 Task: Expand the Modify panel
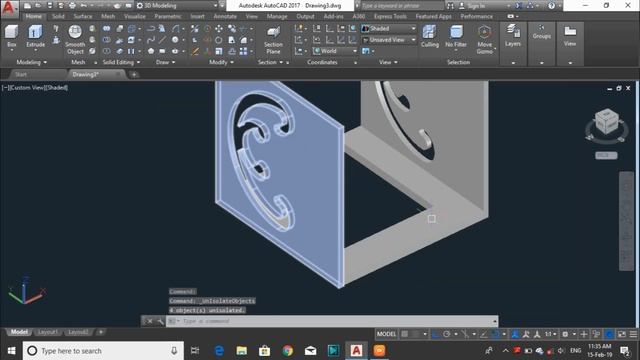[221, 62]
